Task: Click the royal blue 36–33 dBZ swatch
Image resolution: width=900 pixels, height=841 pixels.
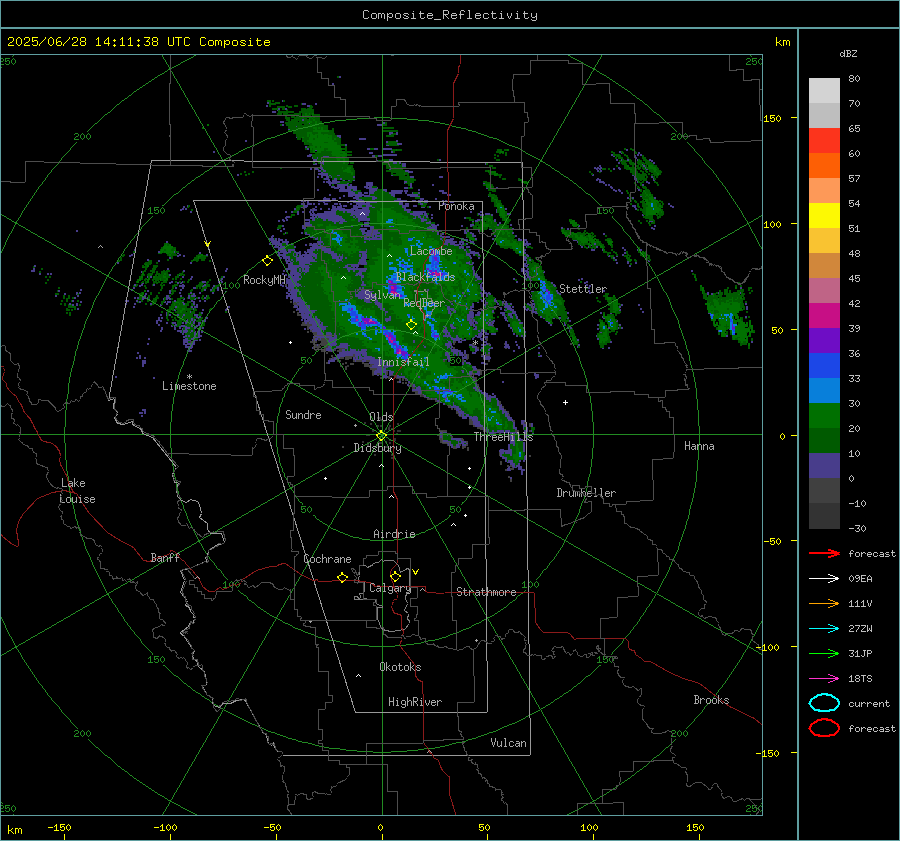Action: pos(824,366)
